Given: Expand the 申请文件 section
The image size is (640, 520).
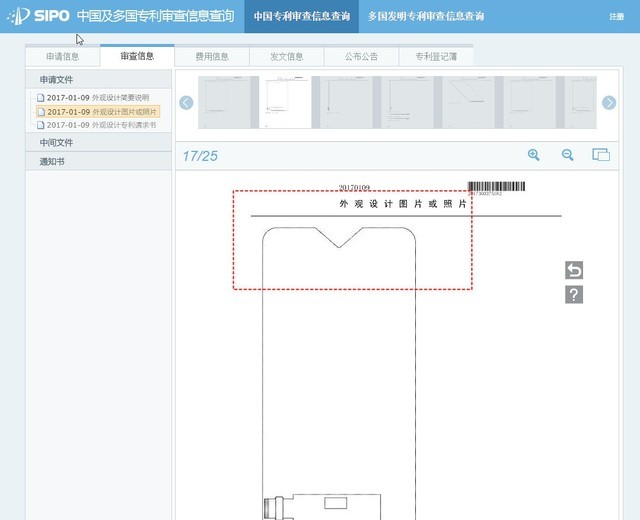Looking at the screenshot, I should (x=56, y=79).
